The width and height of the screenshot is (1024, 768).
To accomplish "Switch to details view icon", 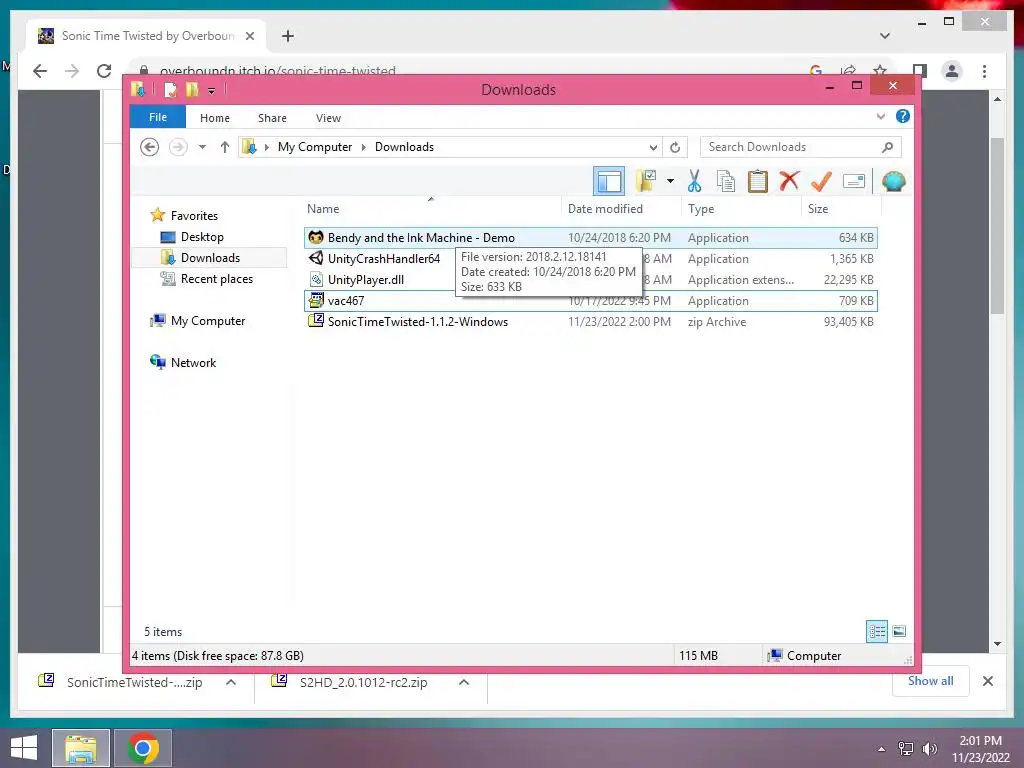I will pyautogui.click(x=876, y=631).
